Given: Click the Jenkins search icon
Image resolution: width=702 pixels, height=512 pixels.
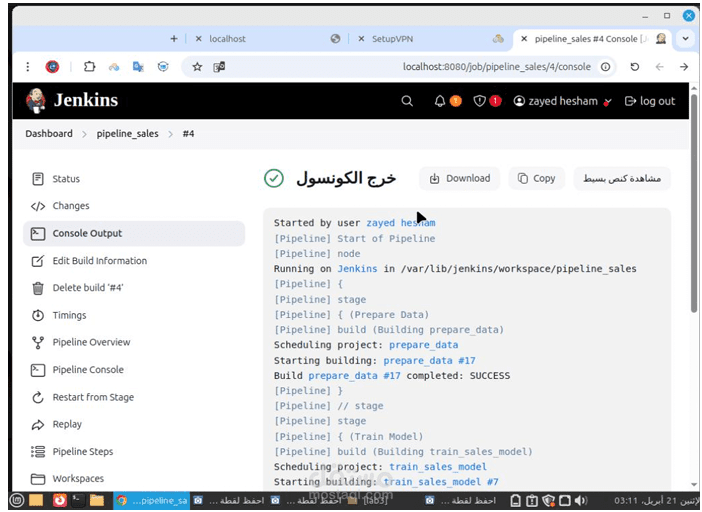Looking at the screenshot, I should pyautogui.click(x=407, y=101).
